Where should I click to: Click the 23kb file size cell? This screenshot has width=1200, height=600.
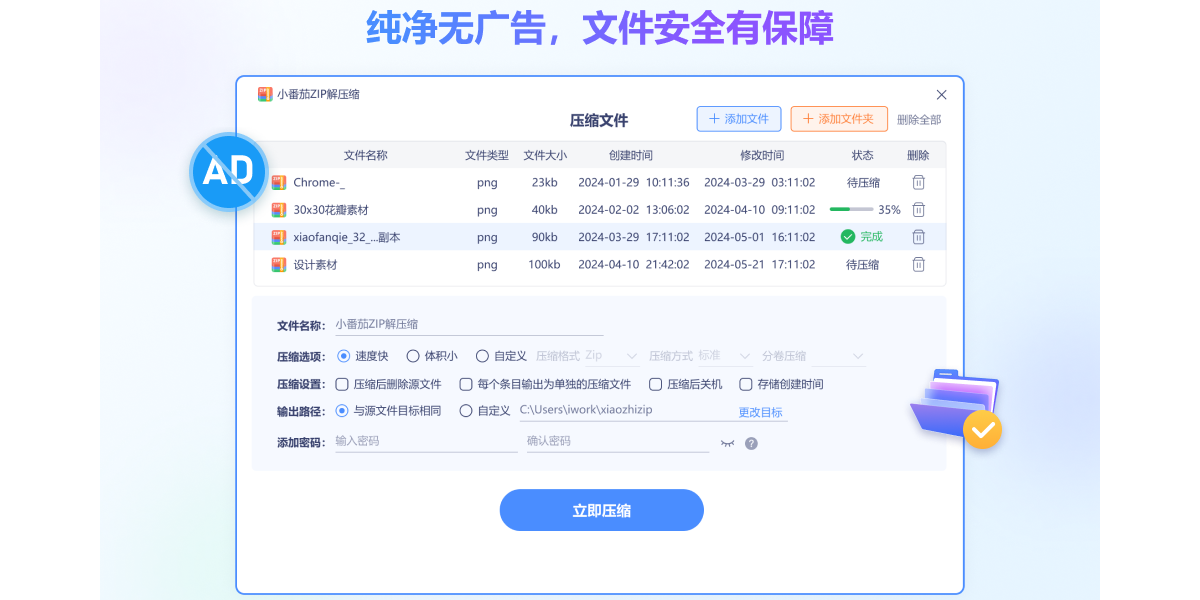545,183
